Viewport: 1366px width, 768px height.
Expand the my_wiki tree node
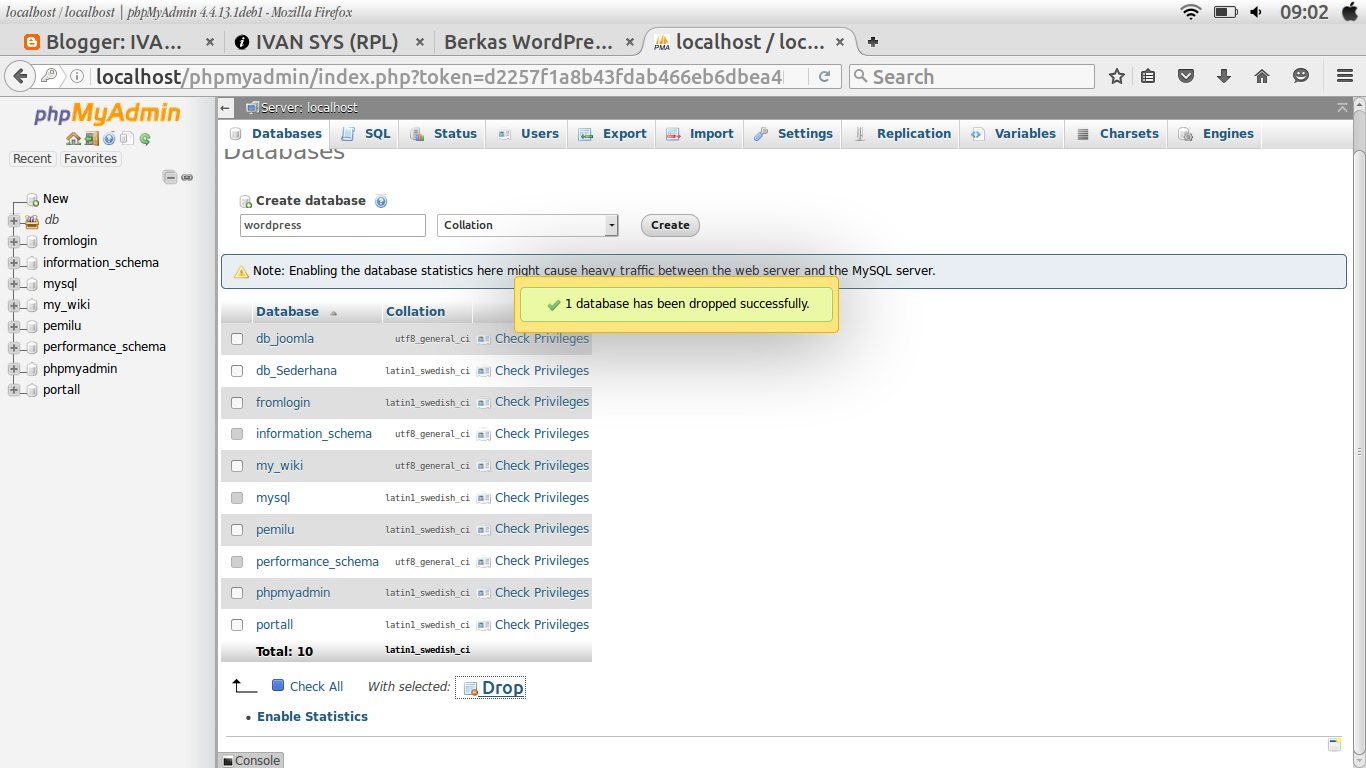point(14,305)
